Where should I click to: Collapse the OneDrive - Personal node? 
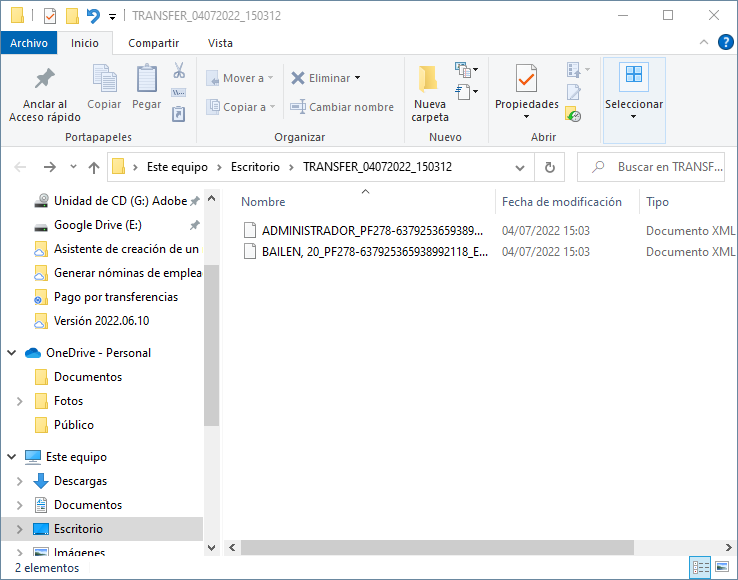point(12,353)
